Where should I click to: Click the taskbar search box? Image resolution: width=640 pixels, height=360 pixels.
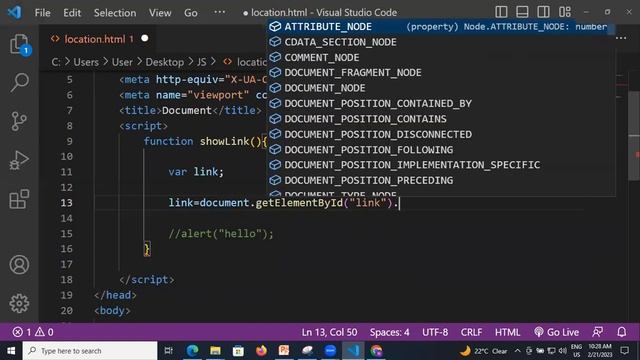point(90,351)
